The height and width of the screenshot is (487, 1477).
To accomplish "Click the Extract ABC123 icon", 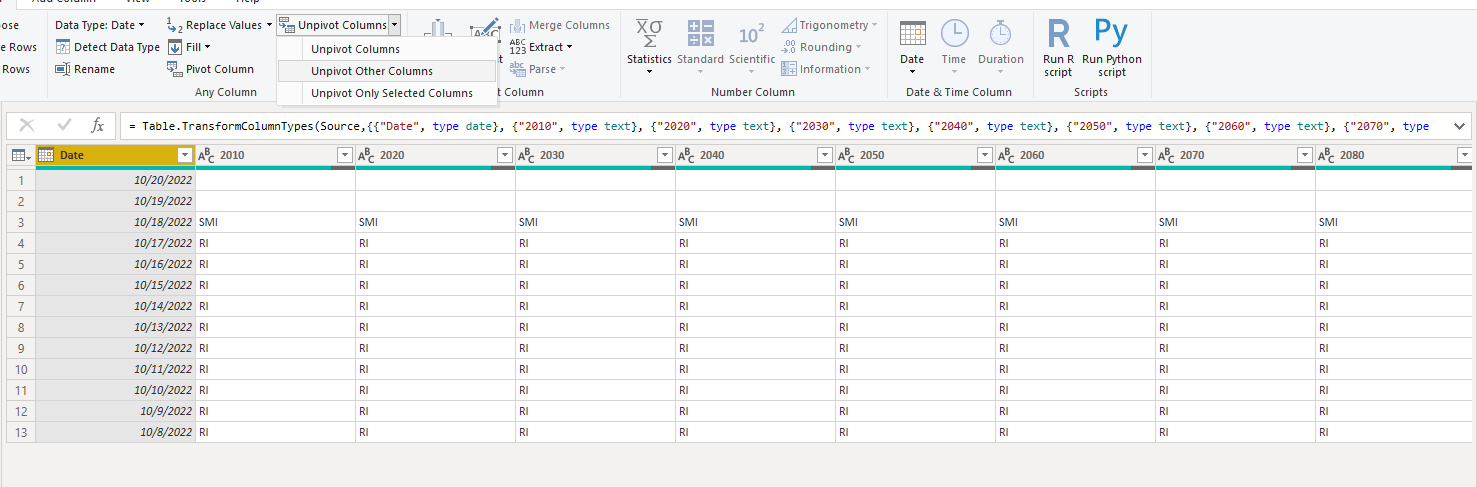I will (517, 47).
